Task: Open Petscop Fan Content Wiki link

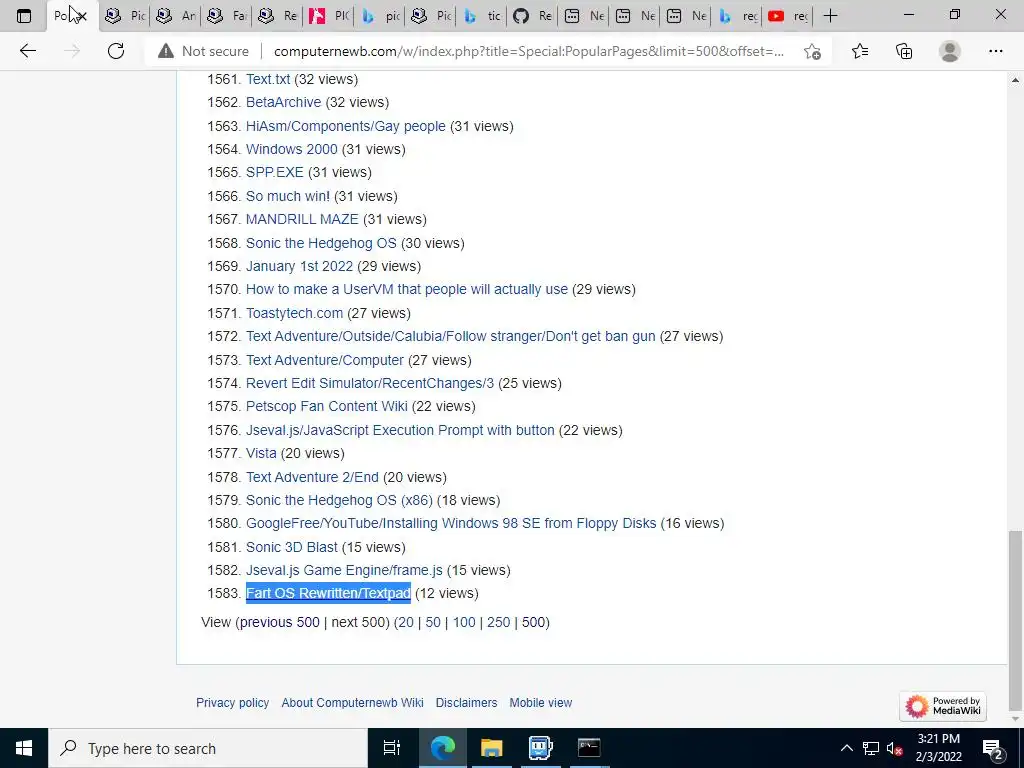Action: 327,406
